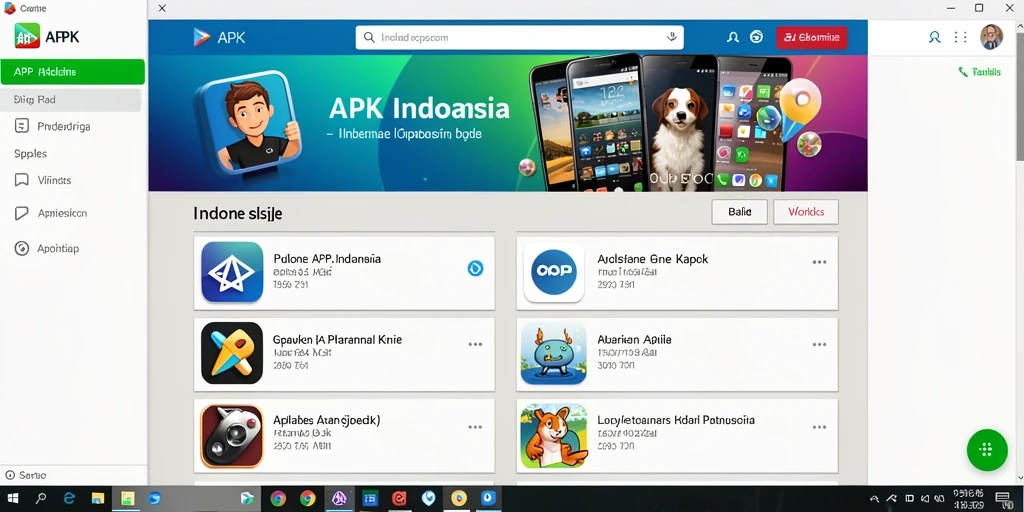Open Sortie at the sidebar bottom
The image size is (1024, 512).
[26, 475]
